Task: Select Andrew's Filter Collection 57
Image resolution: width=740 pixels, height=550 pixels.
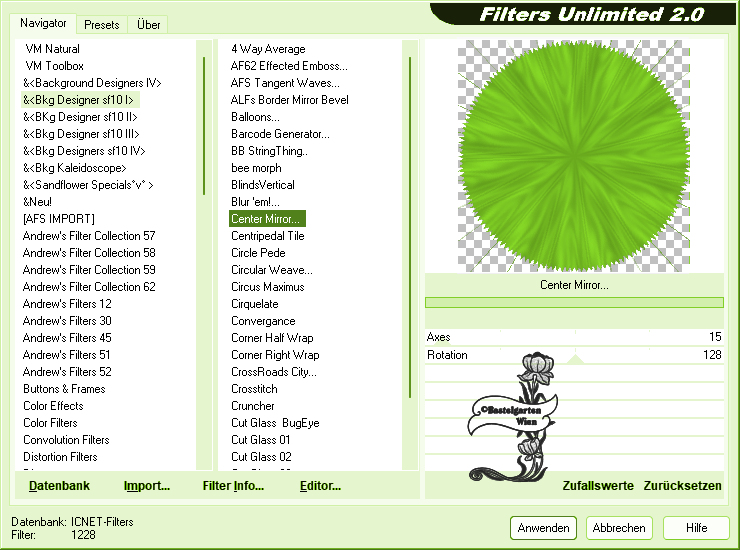Action: pyautogui.click(x=89, y=236)
